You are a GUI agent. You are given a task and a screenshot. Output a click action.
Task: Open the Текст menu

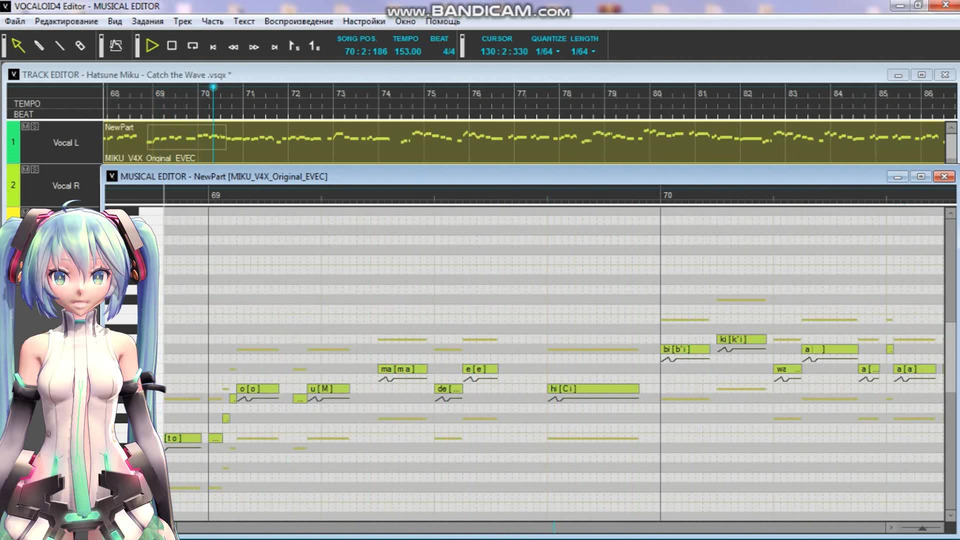(244, 21)
